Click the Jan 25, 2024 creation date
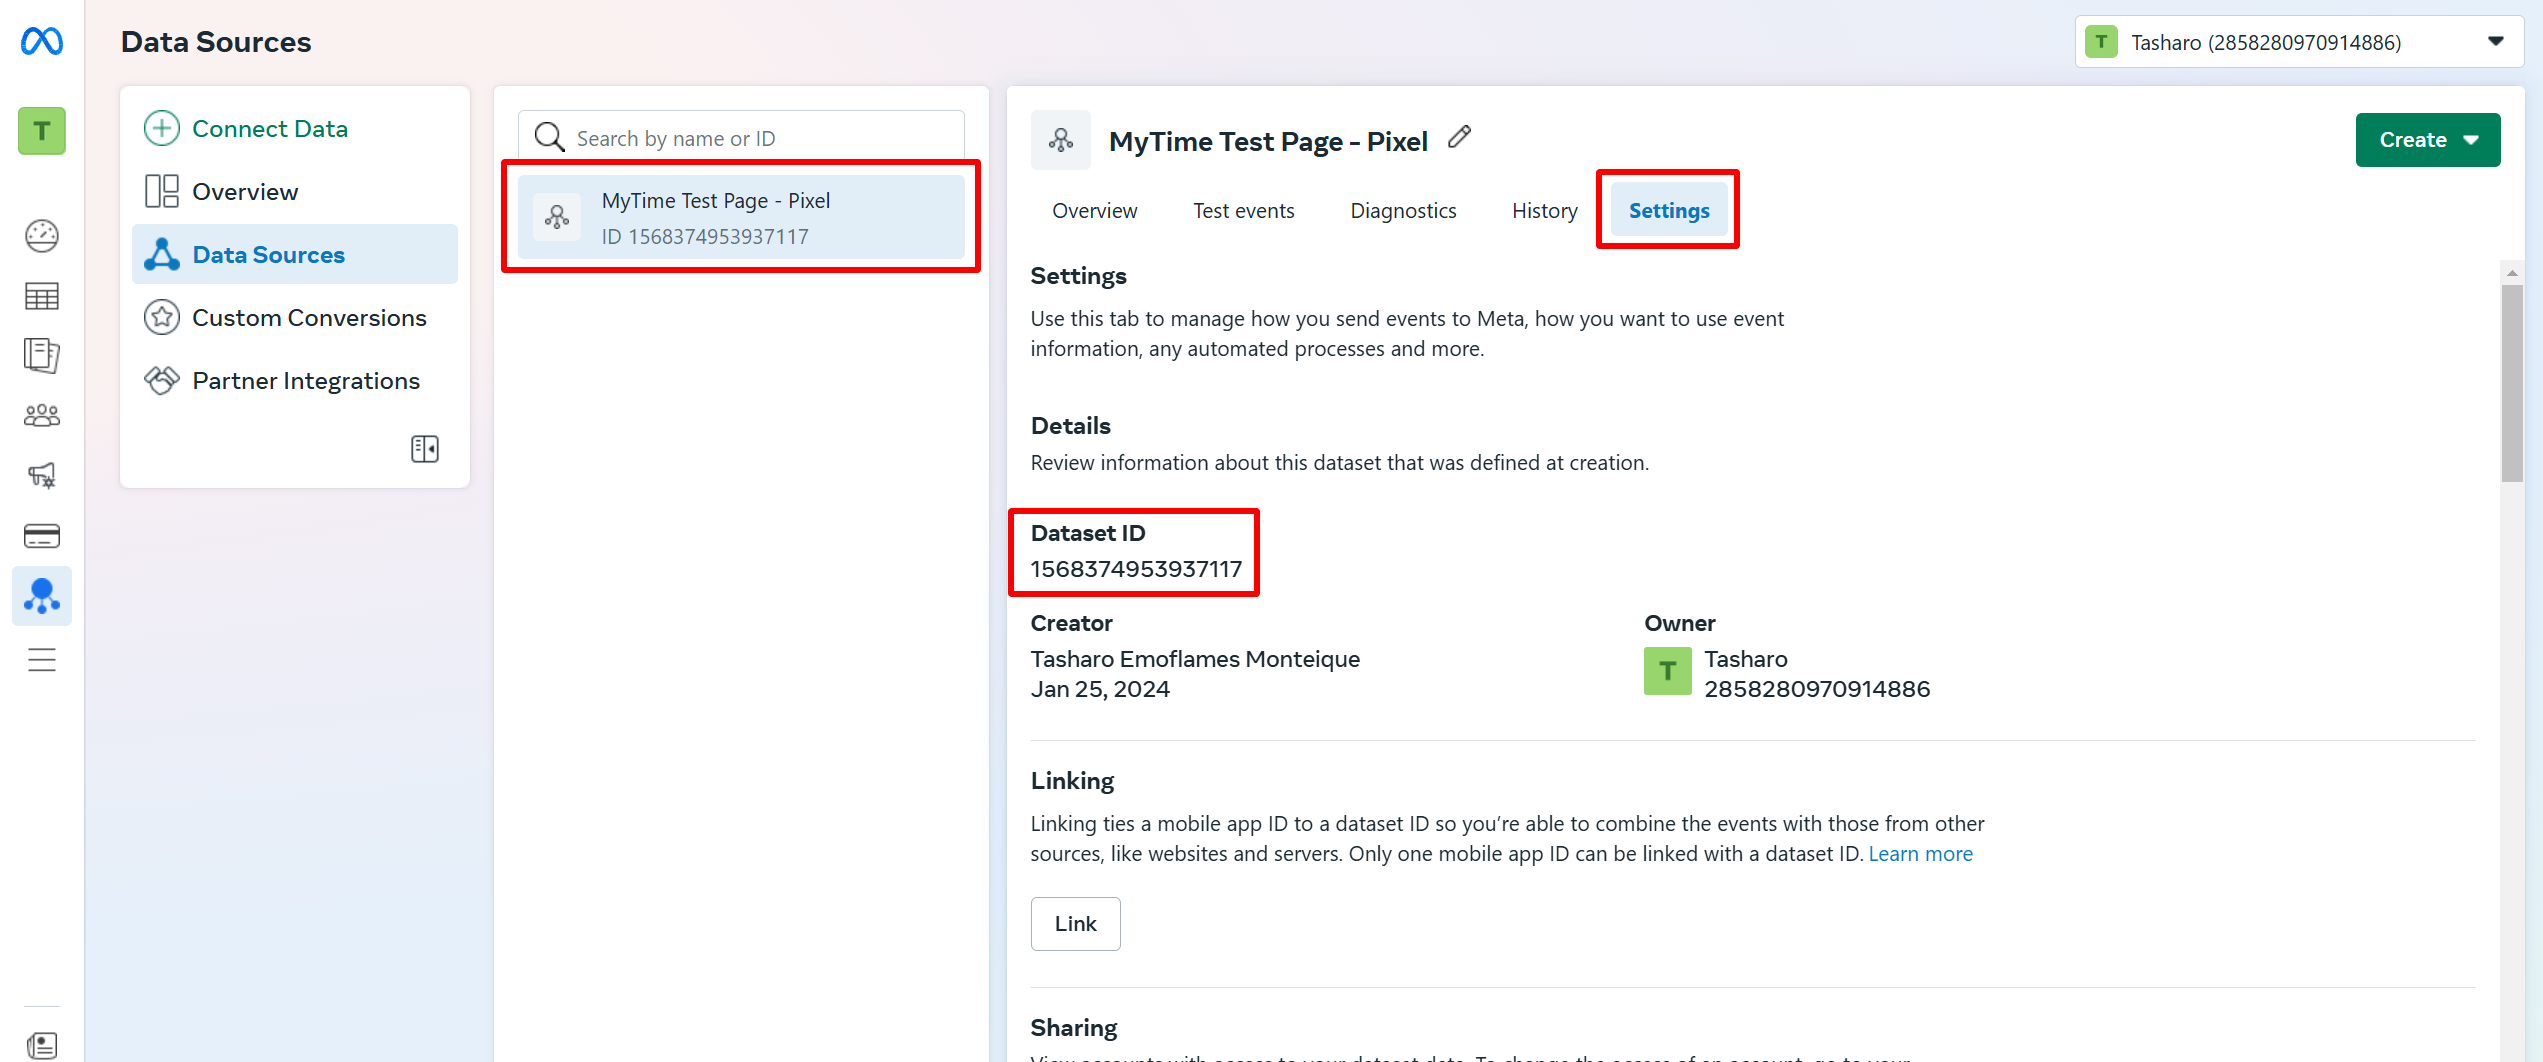The image size is (2543, 1062). [x=1100, y=689]
